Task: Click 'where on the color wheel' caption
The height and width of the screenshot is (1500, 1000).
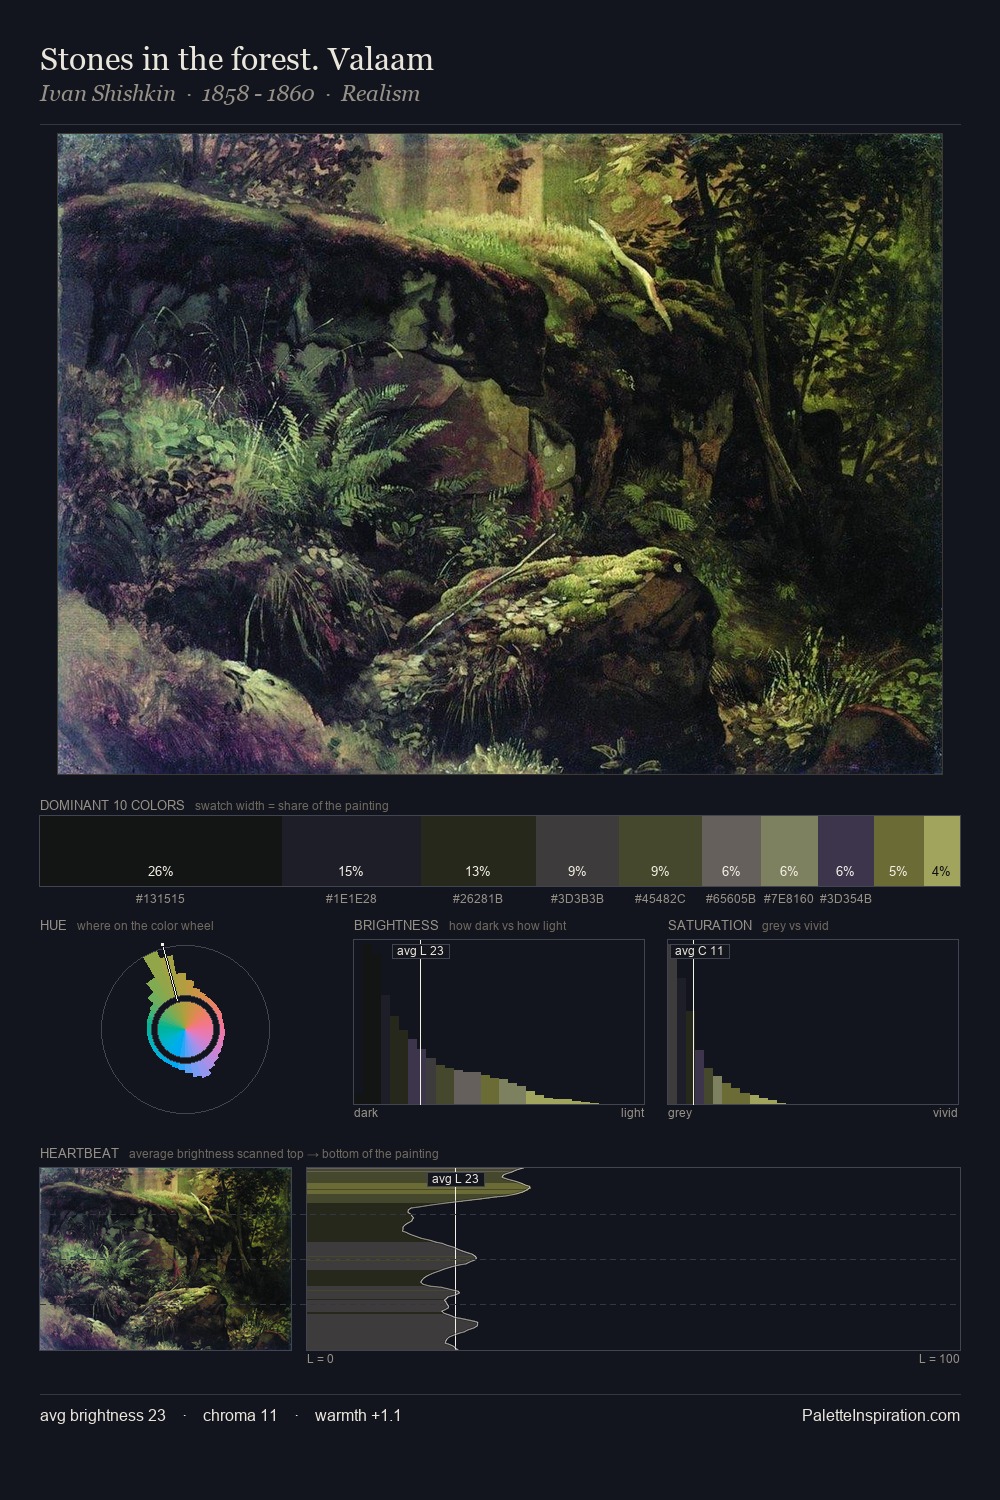Action: click(145, 926)
